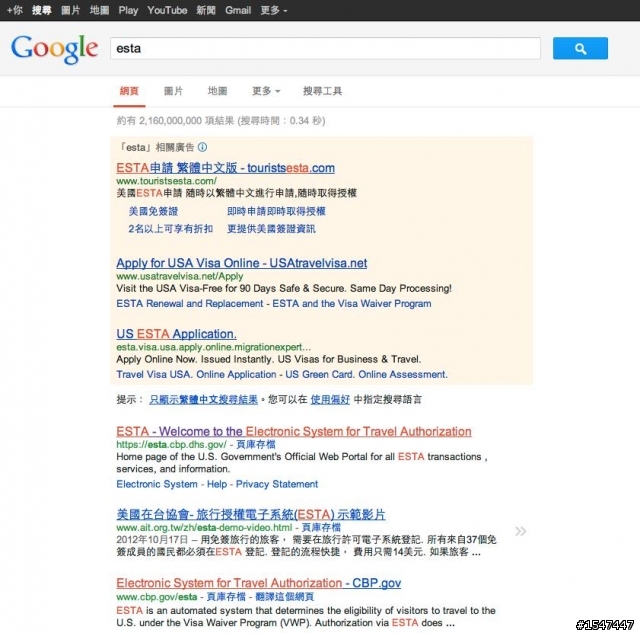Click ESTA Renewal and Replacement link
This screenshot has height=633, width=640.
[190, 304]
